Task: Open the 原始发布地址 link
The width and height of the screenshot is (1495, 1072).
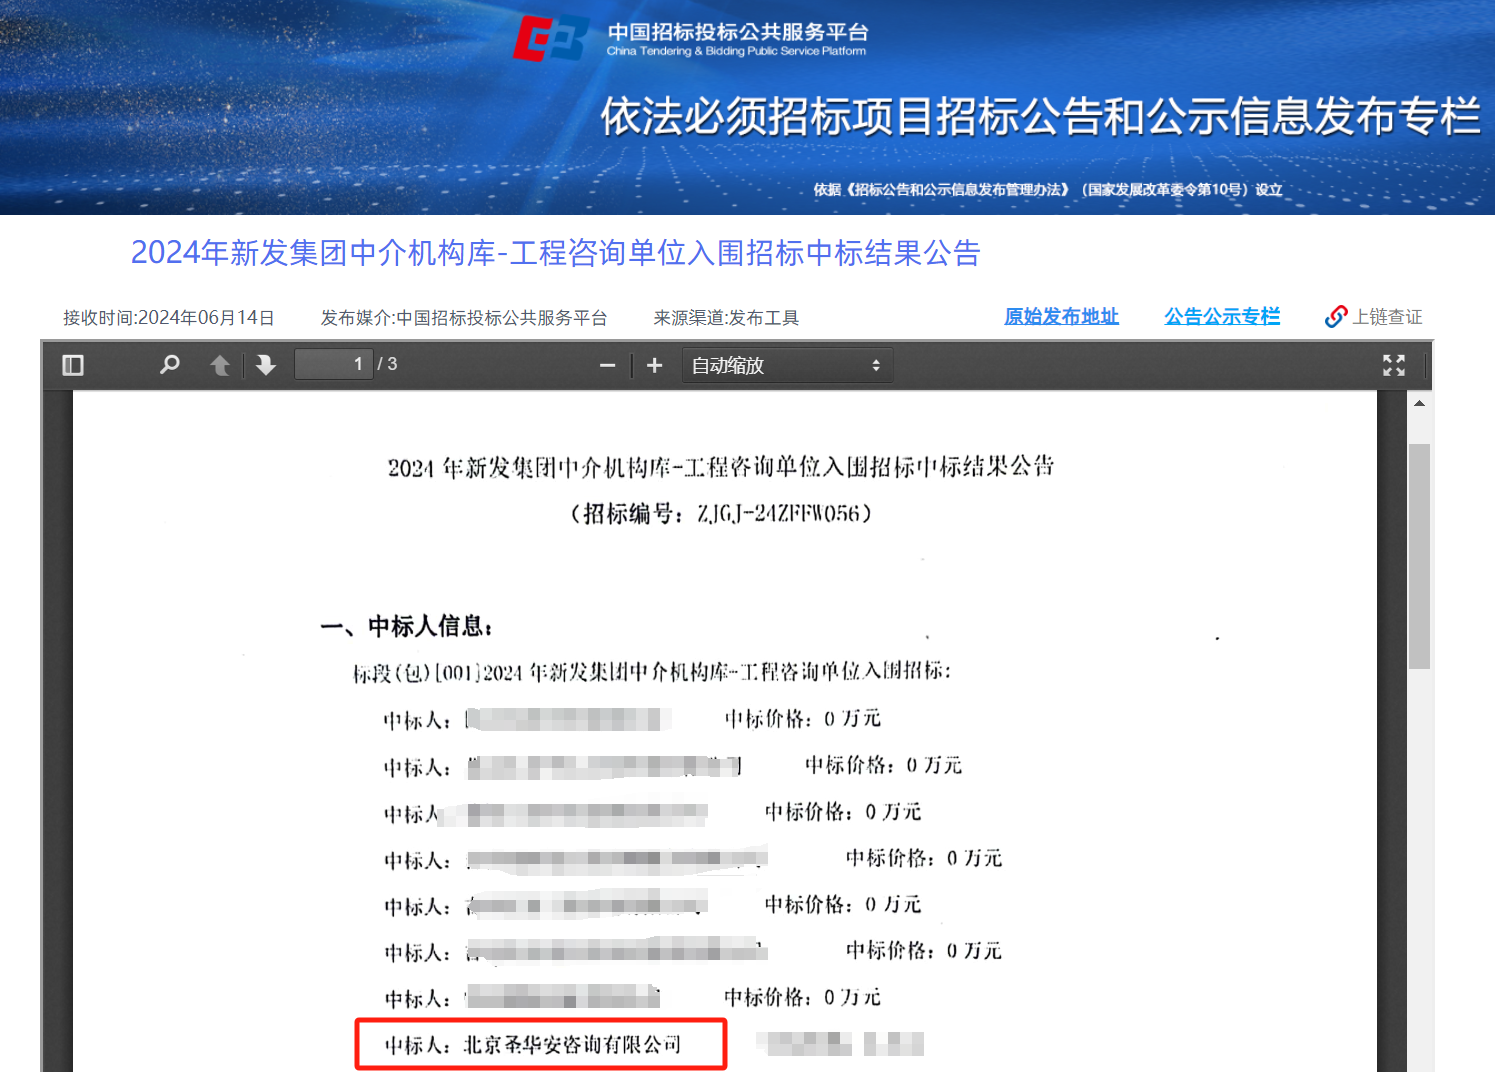Action: pos(1061,317)
